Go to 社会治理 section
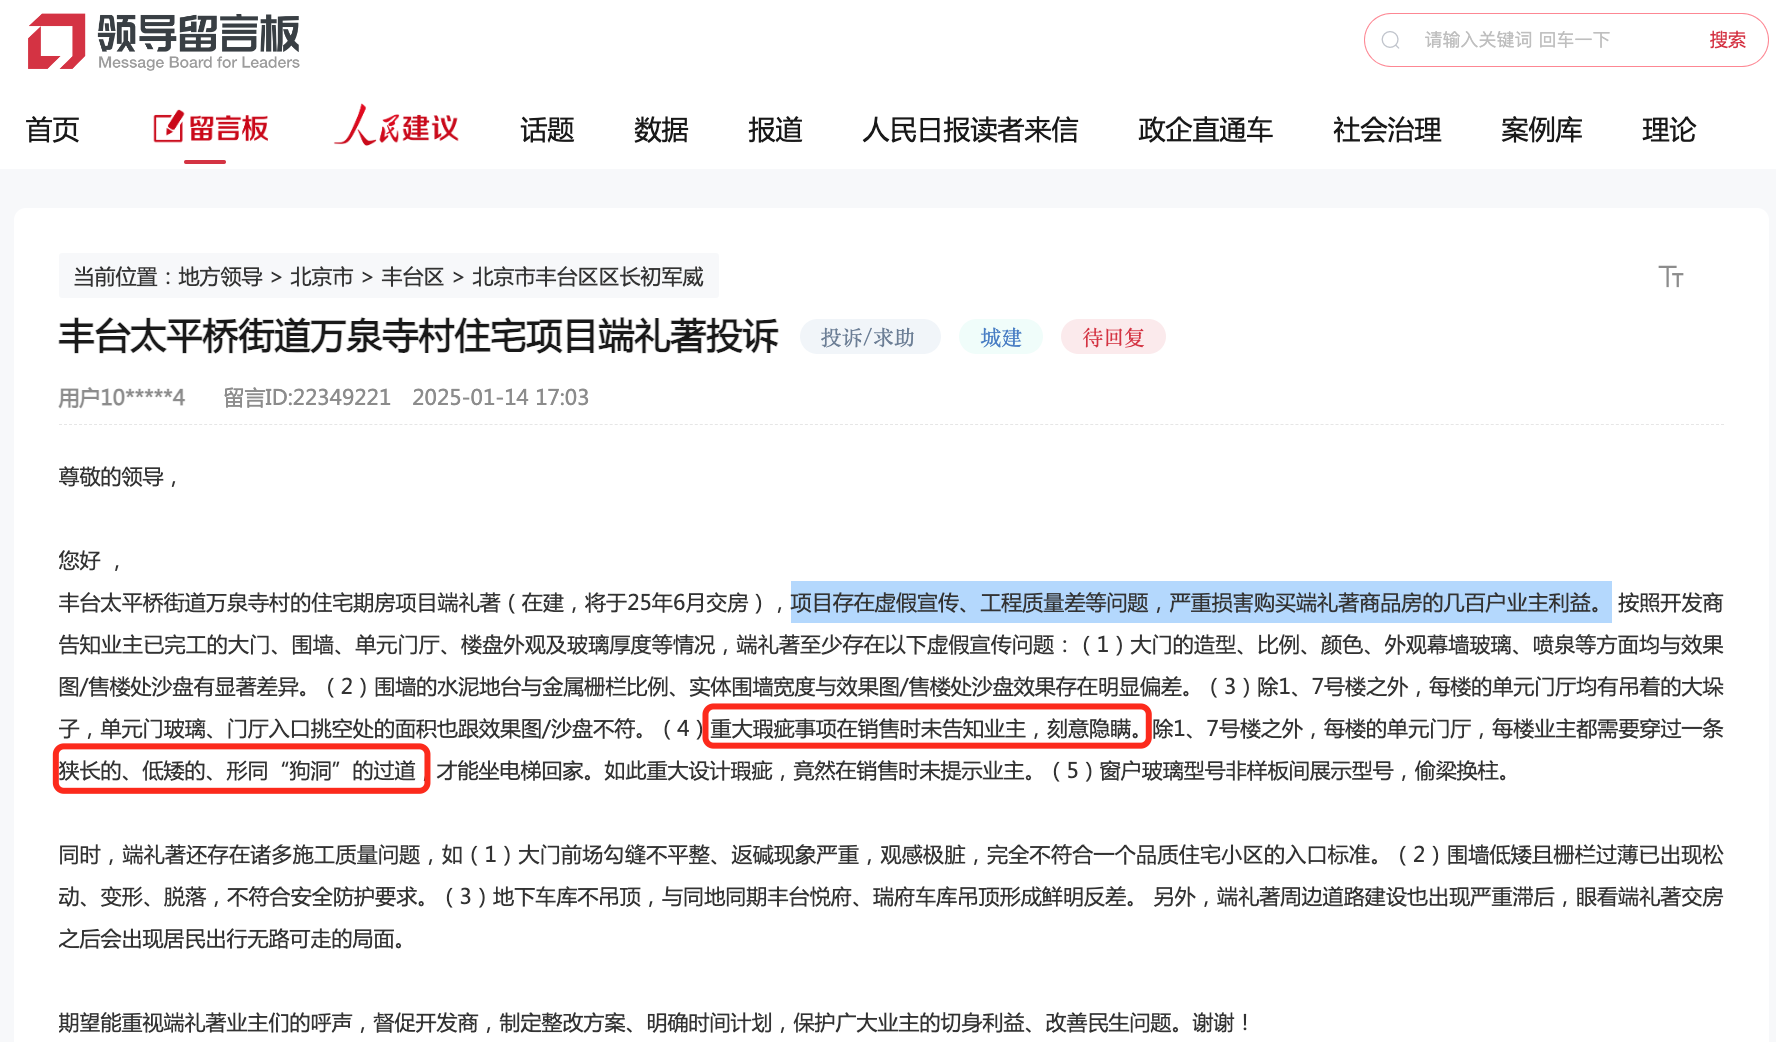Image resolution: width=1776 pixels, height=1042 pixels. [1387, 130]
